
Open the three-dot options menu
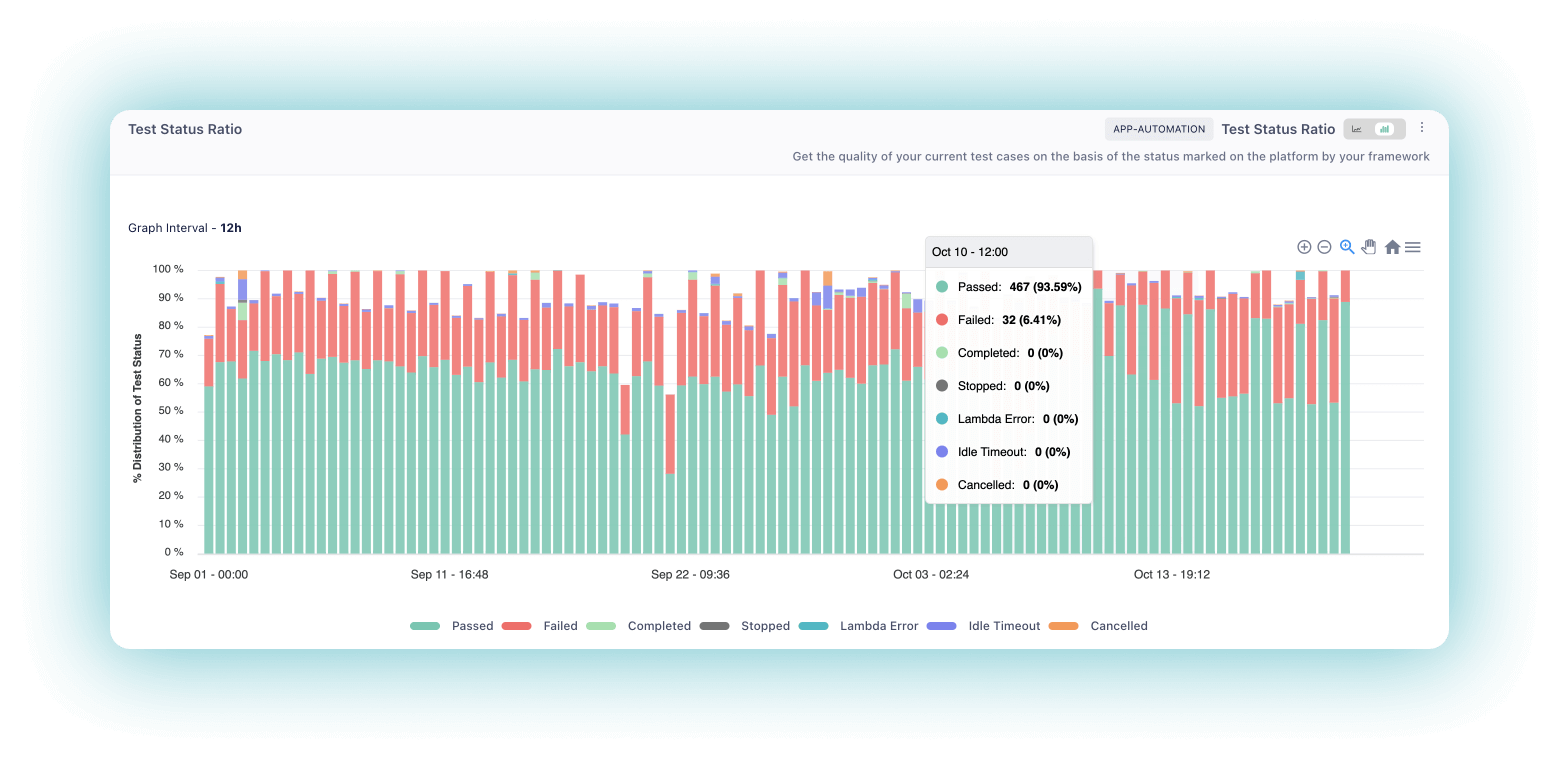1422,127
